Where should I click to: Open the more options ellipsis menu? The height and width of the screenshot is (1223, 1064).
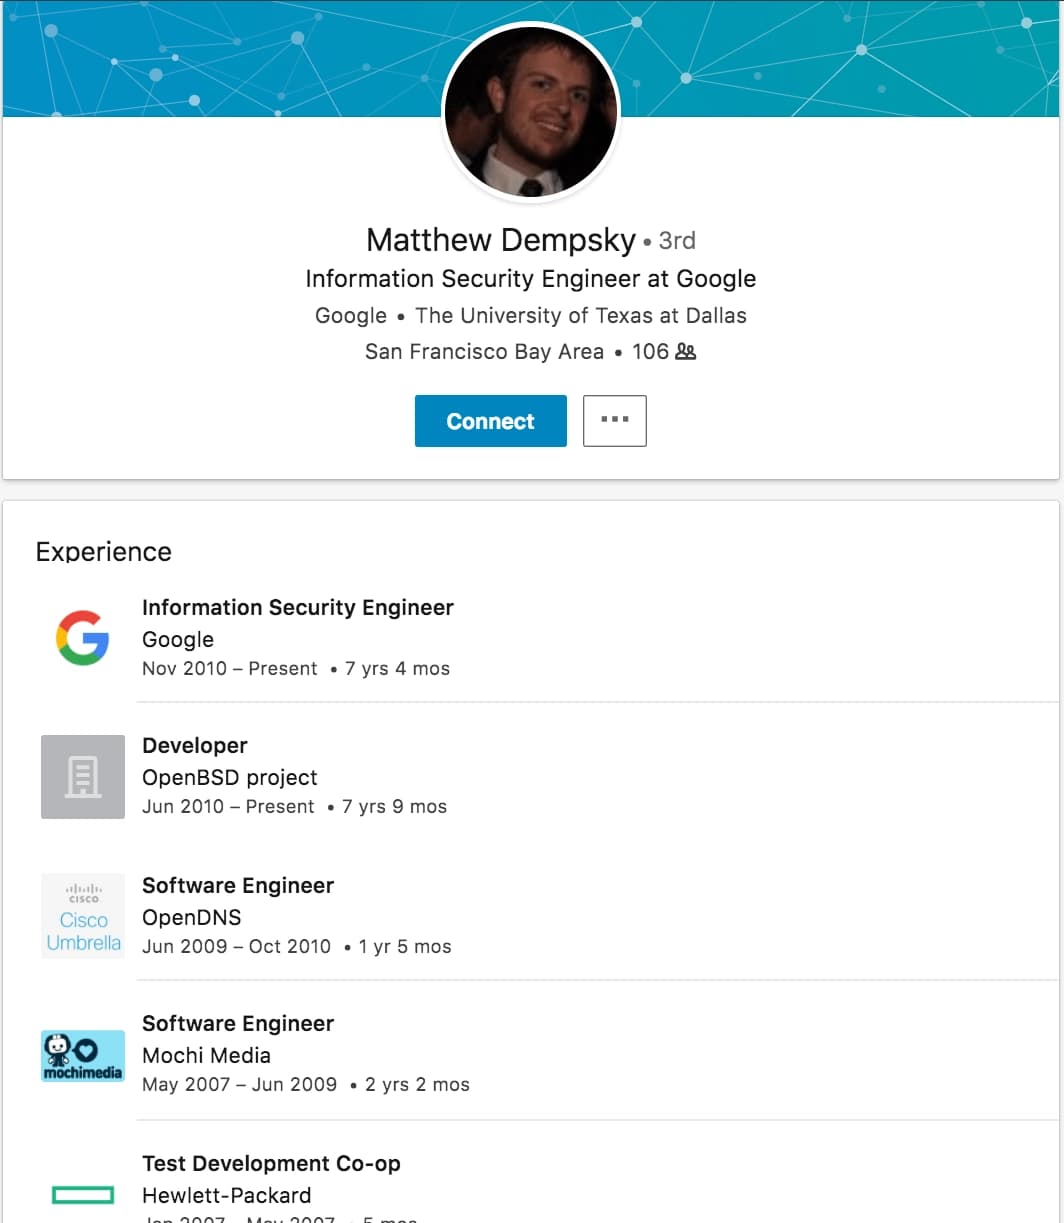614,420
